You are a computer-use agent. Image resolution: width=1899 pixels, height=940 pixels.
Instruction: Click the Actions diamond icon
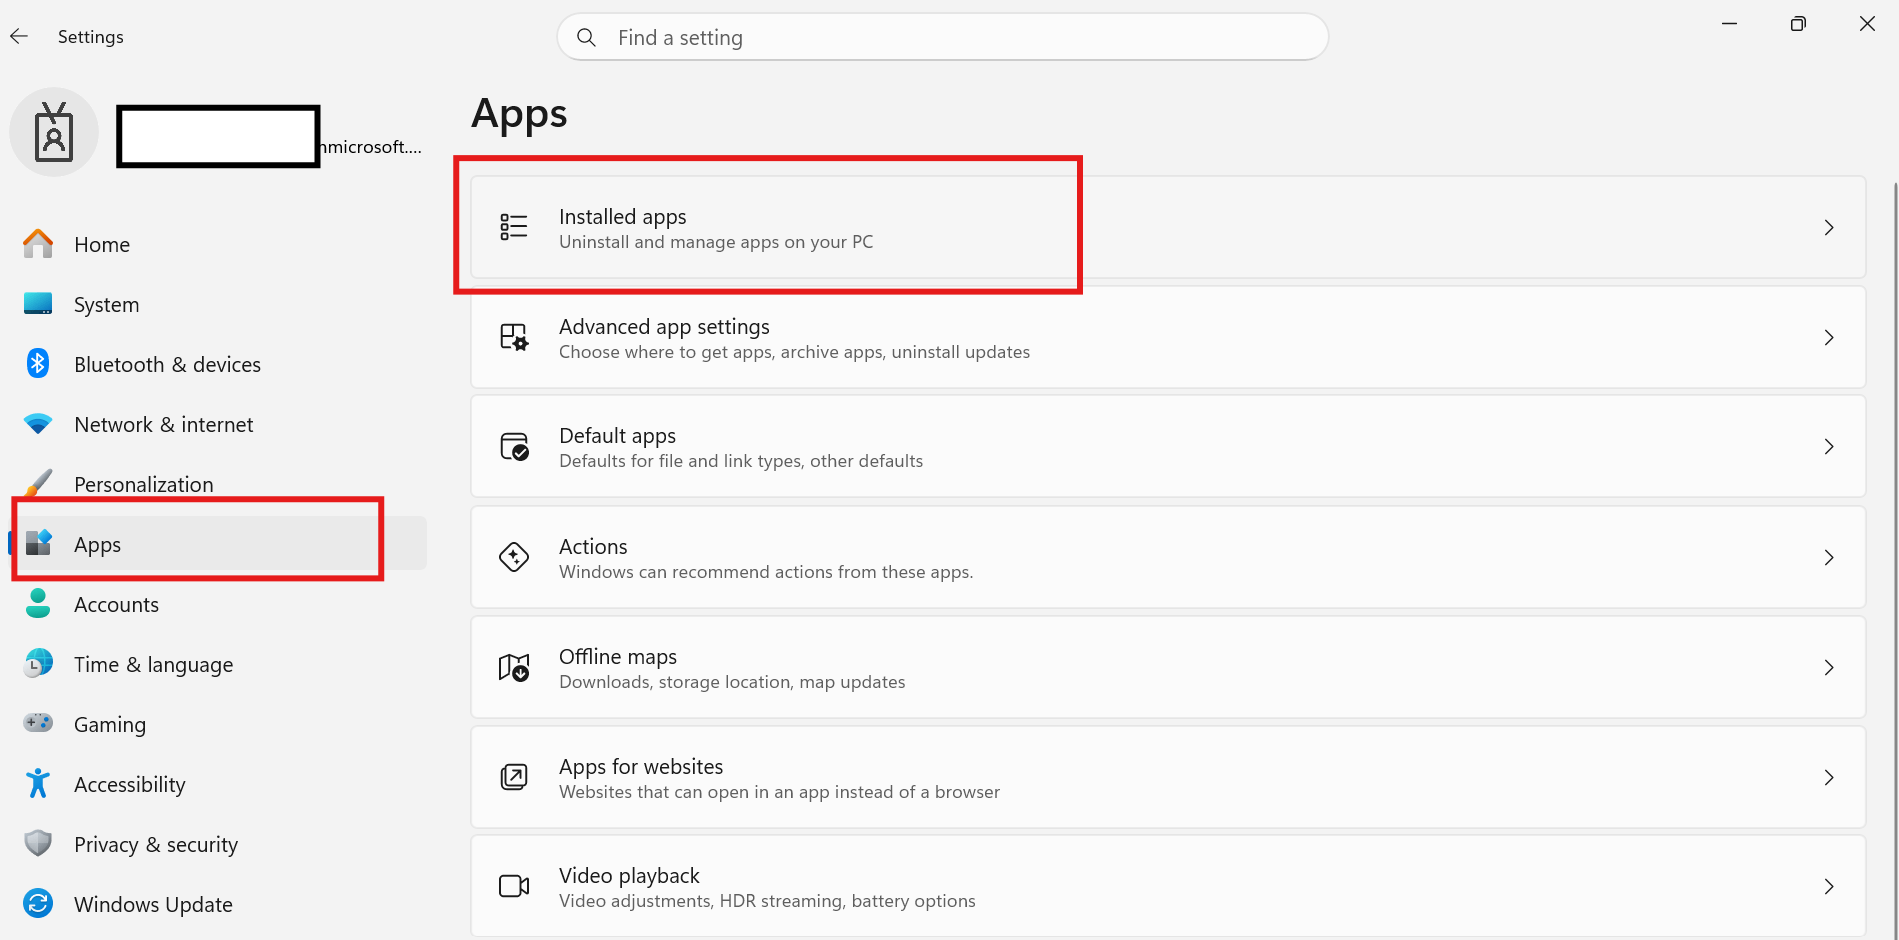pos(514,557)
